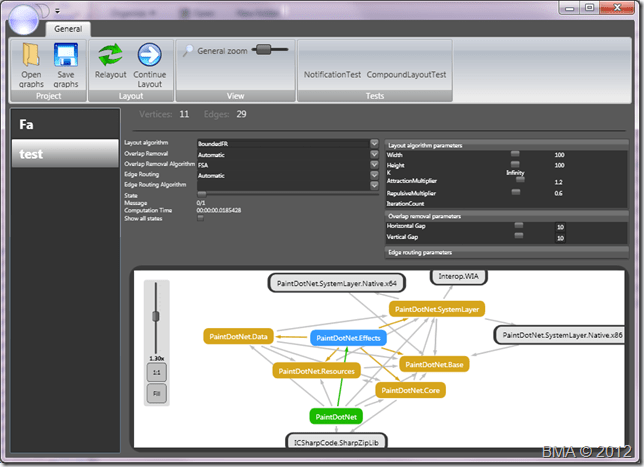Reset graph zoom with 1:1 button
This screenshot has height=467, width=644.
click(x=156, y=373)
